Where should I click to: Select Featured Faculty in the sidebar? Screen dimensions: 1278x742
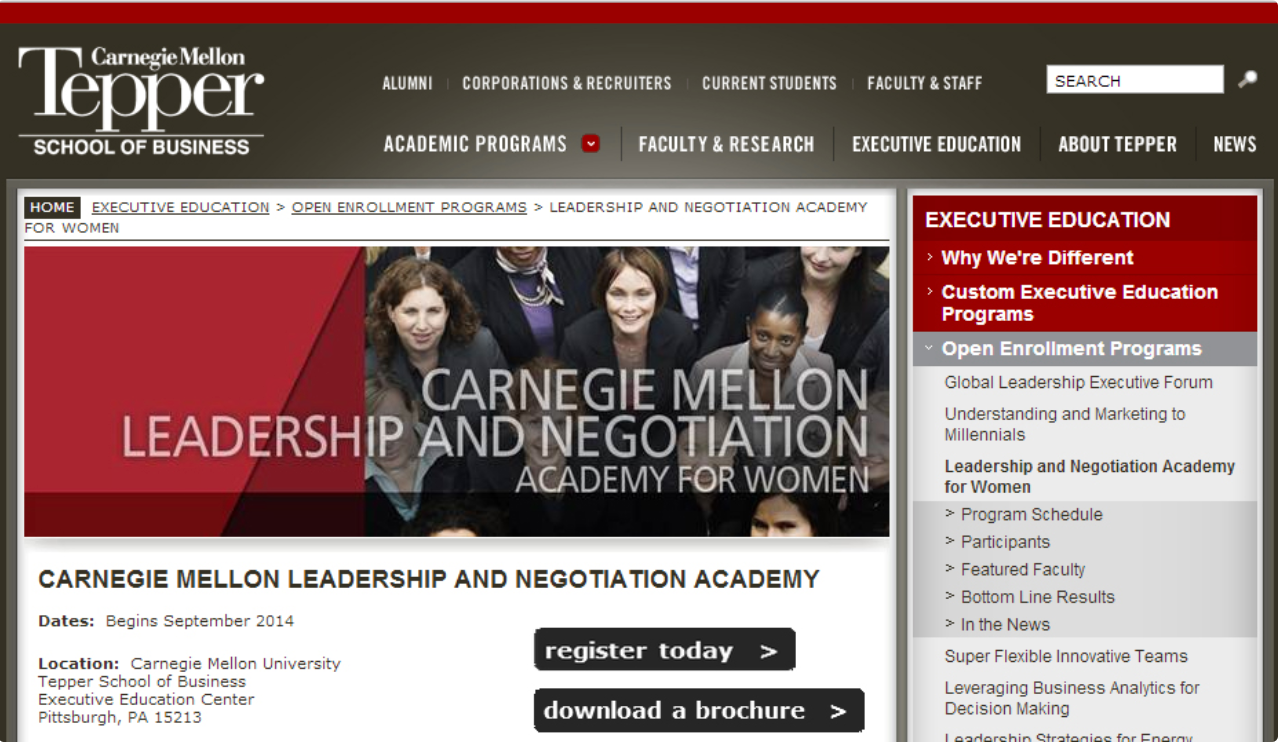[x=1023, y=570]
